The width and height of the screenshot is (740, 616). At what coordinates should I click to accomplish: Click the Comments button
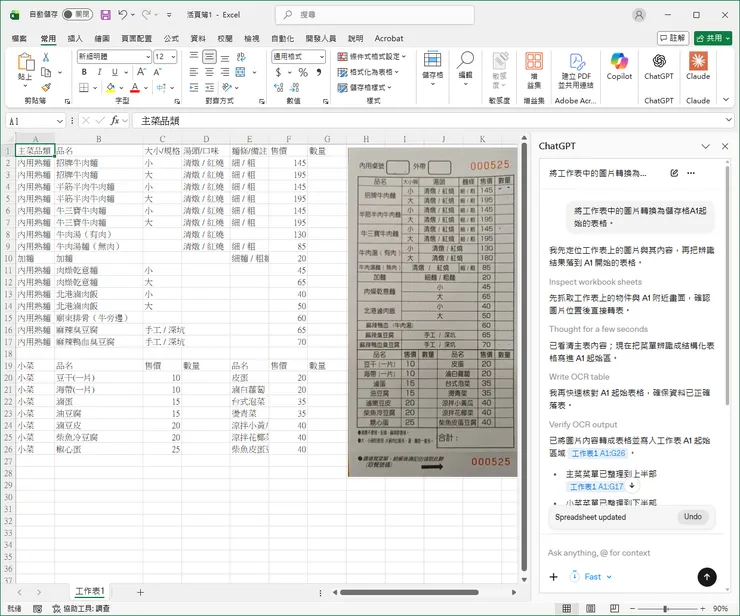(x=673, y=38)
